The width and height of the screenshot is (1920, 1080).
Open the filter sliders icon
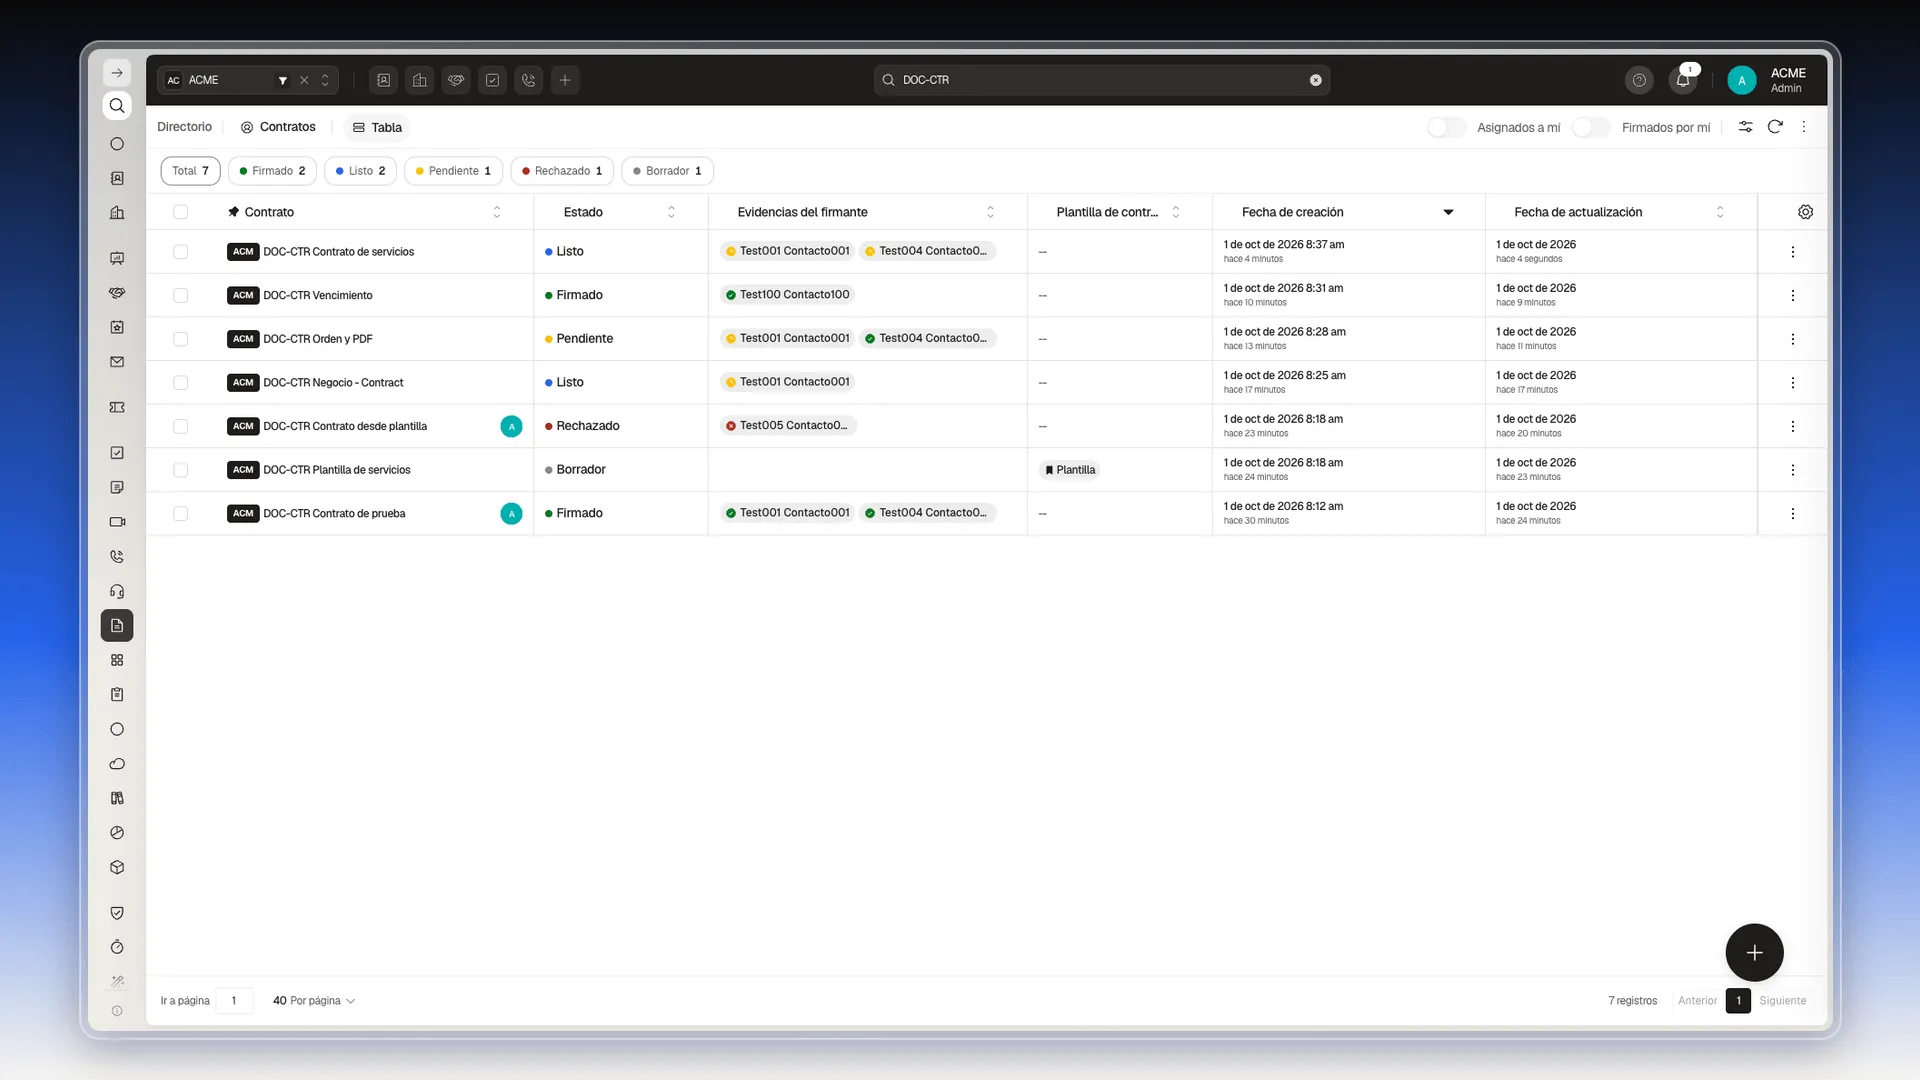1745,127
